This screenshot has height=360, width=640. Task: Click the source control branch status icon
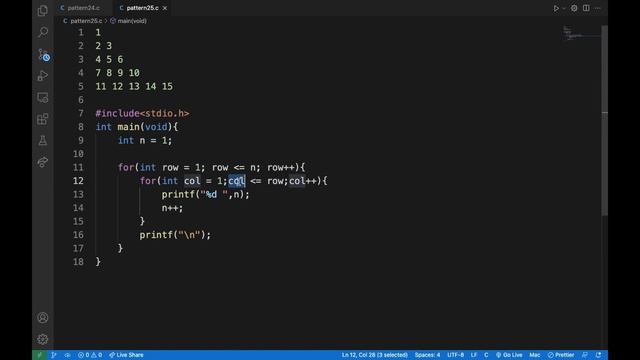pos(54,355)
